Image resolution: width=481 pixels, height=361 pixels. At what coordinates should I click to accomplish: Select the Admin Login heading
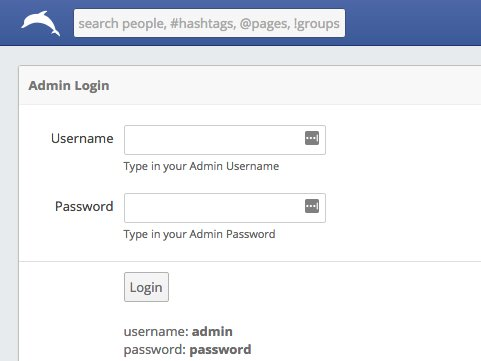(69, 86)
